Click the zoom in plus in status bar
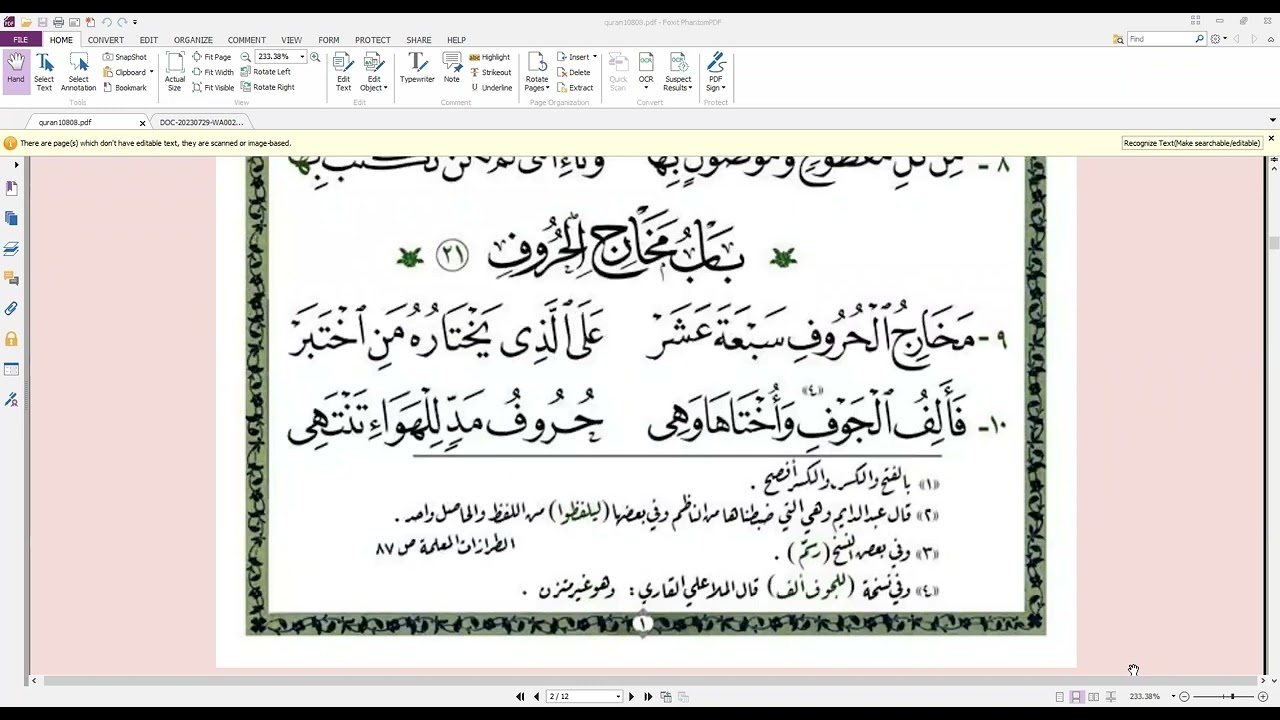Viewport: 1280px width, 720px height. [x=1263, y=696]
